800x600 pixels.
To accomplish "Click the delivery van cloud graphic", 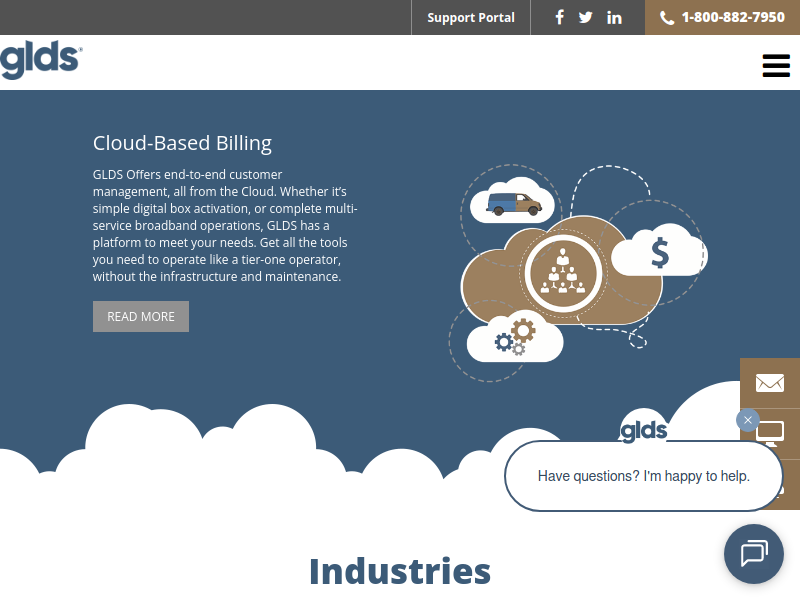I will tap(513, 204).
